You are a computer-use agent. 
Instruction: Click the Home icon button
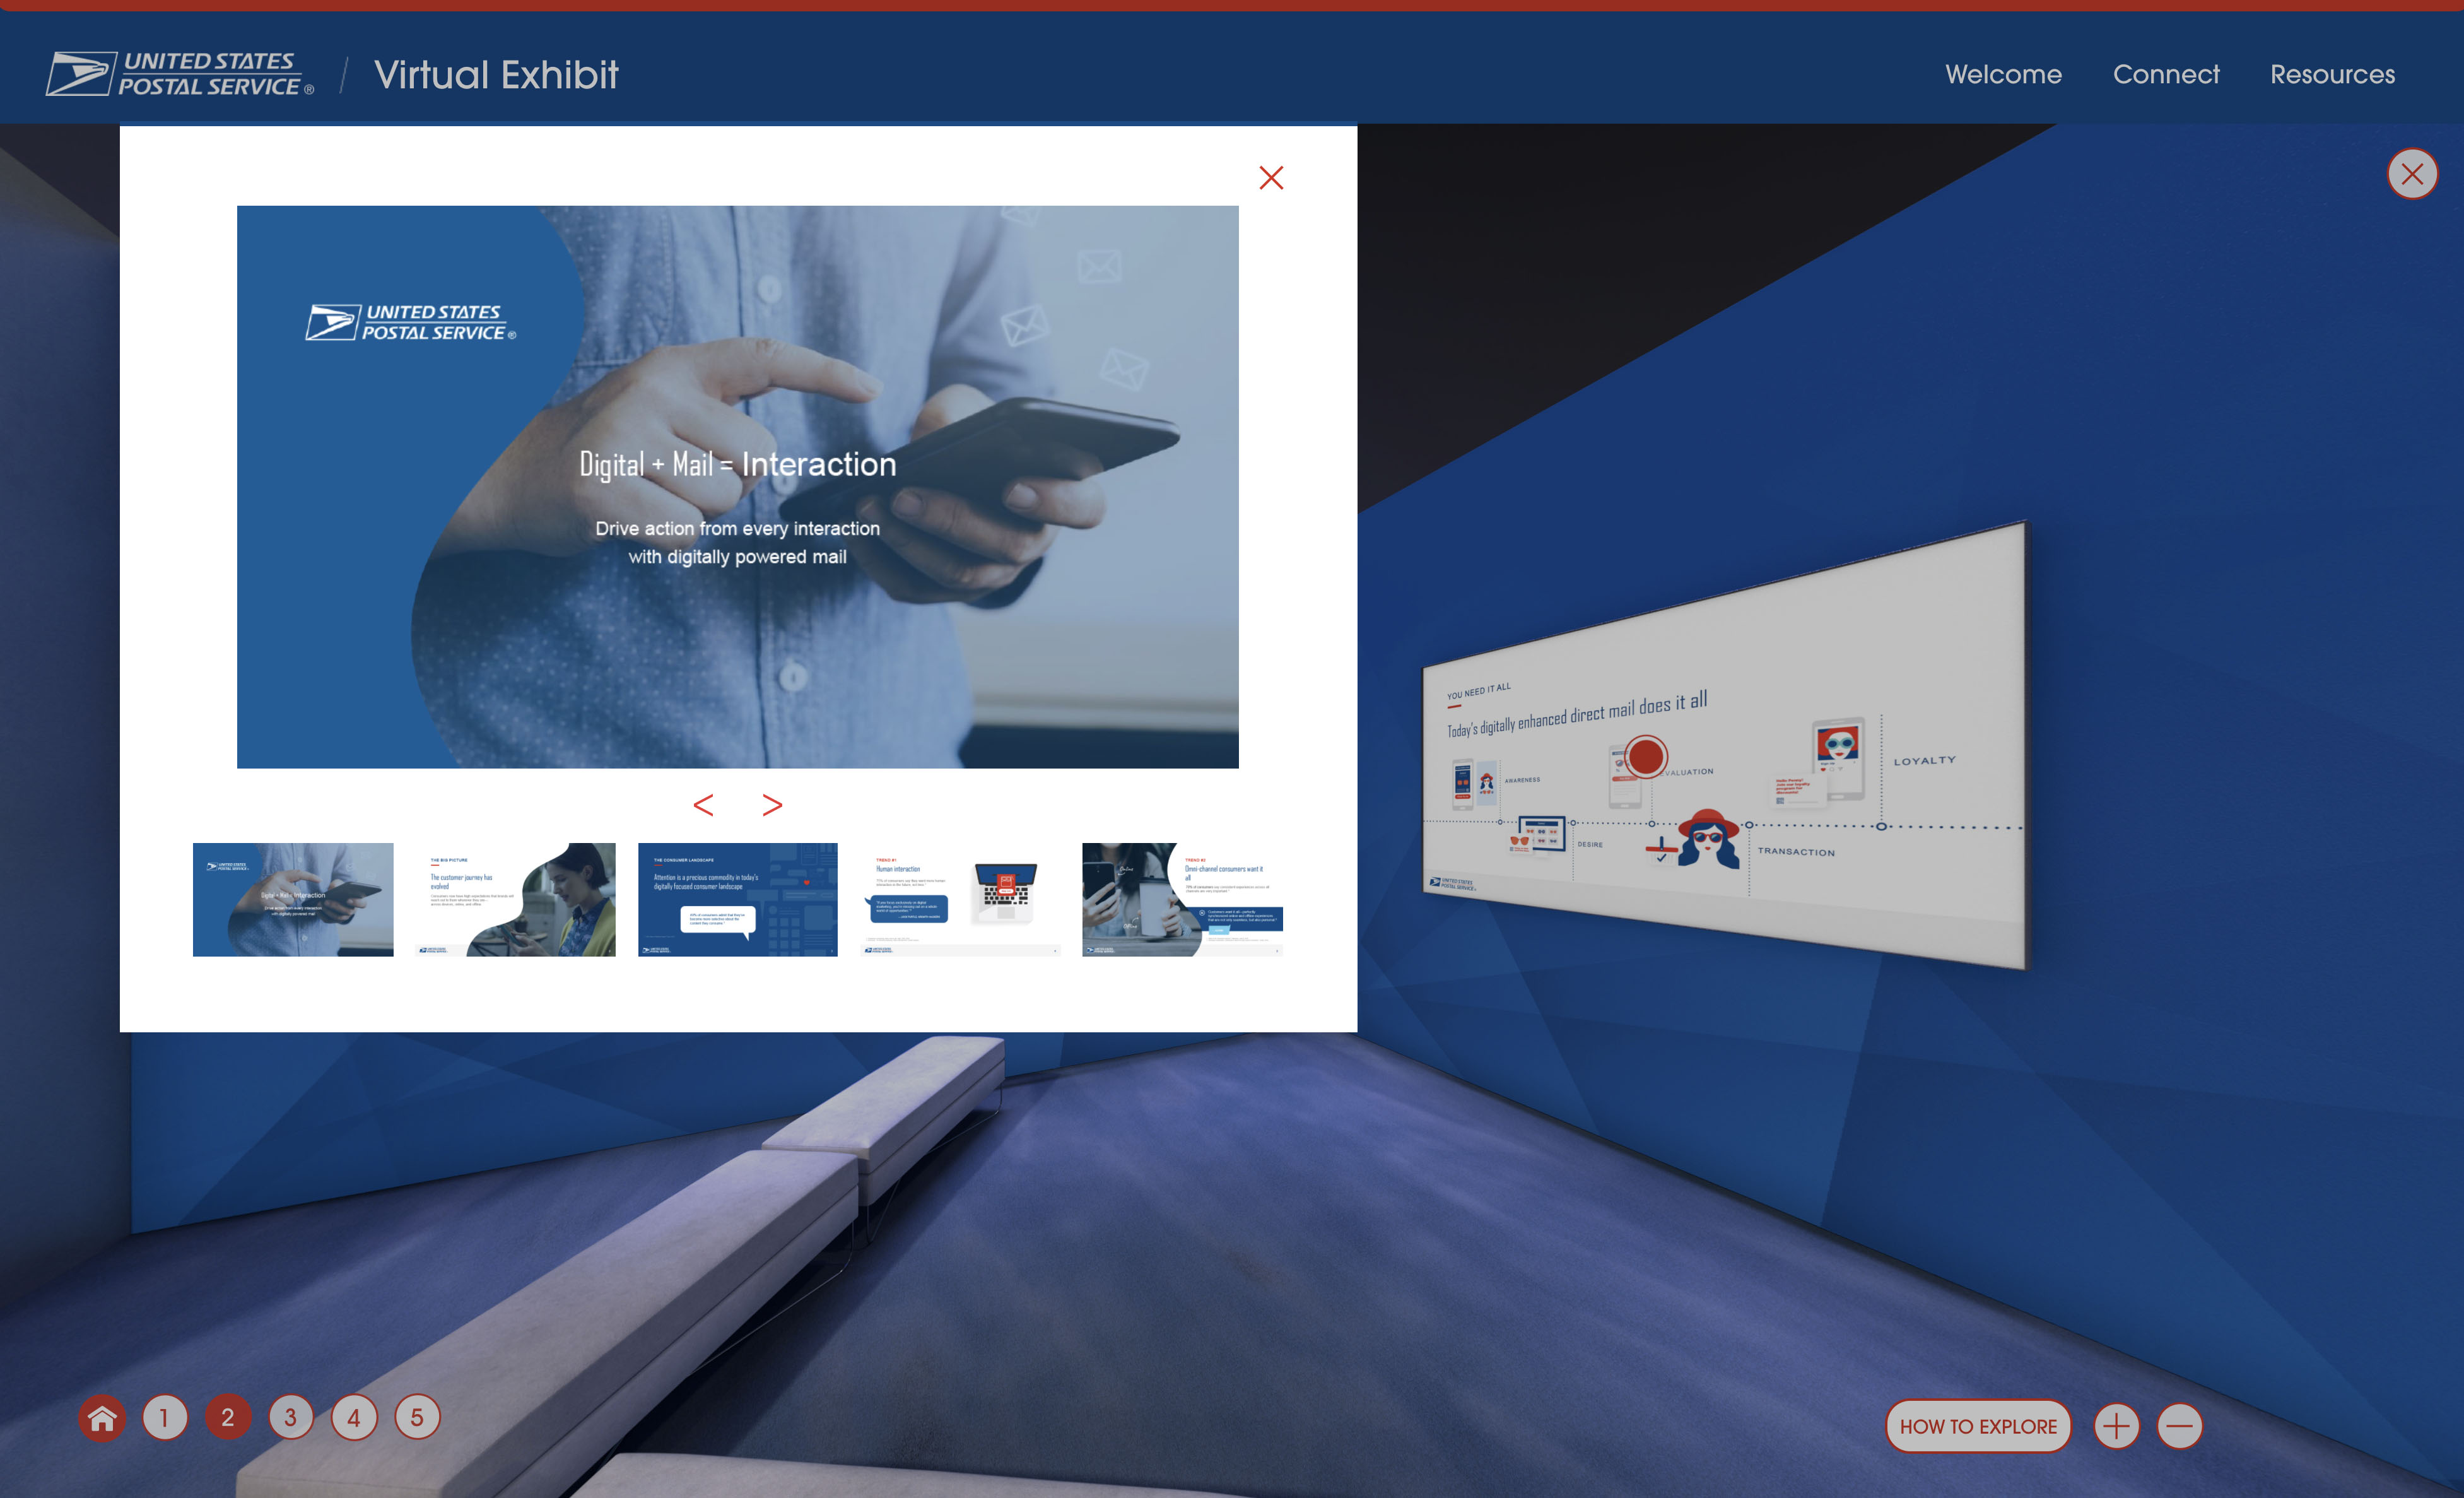pyautogui.click(x=102, y=1417)
